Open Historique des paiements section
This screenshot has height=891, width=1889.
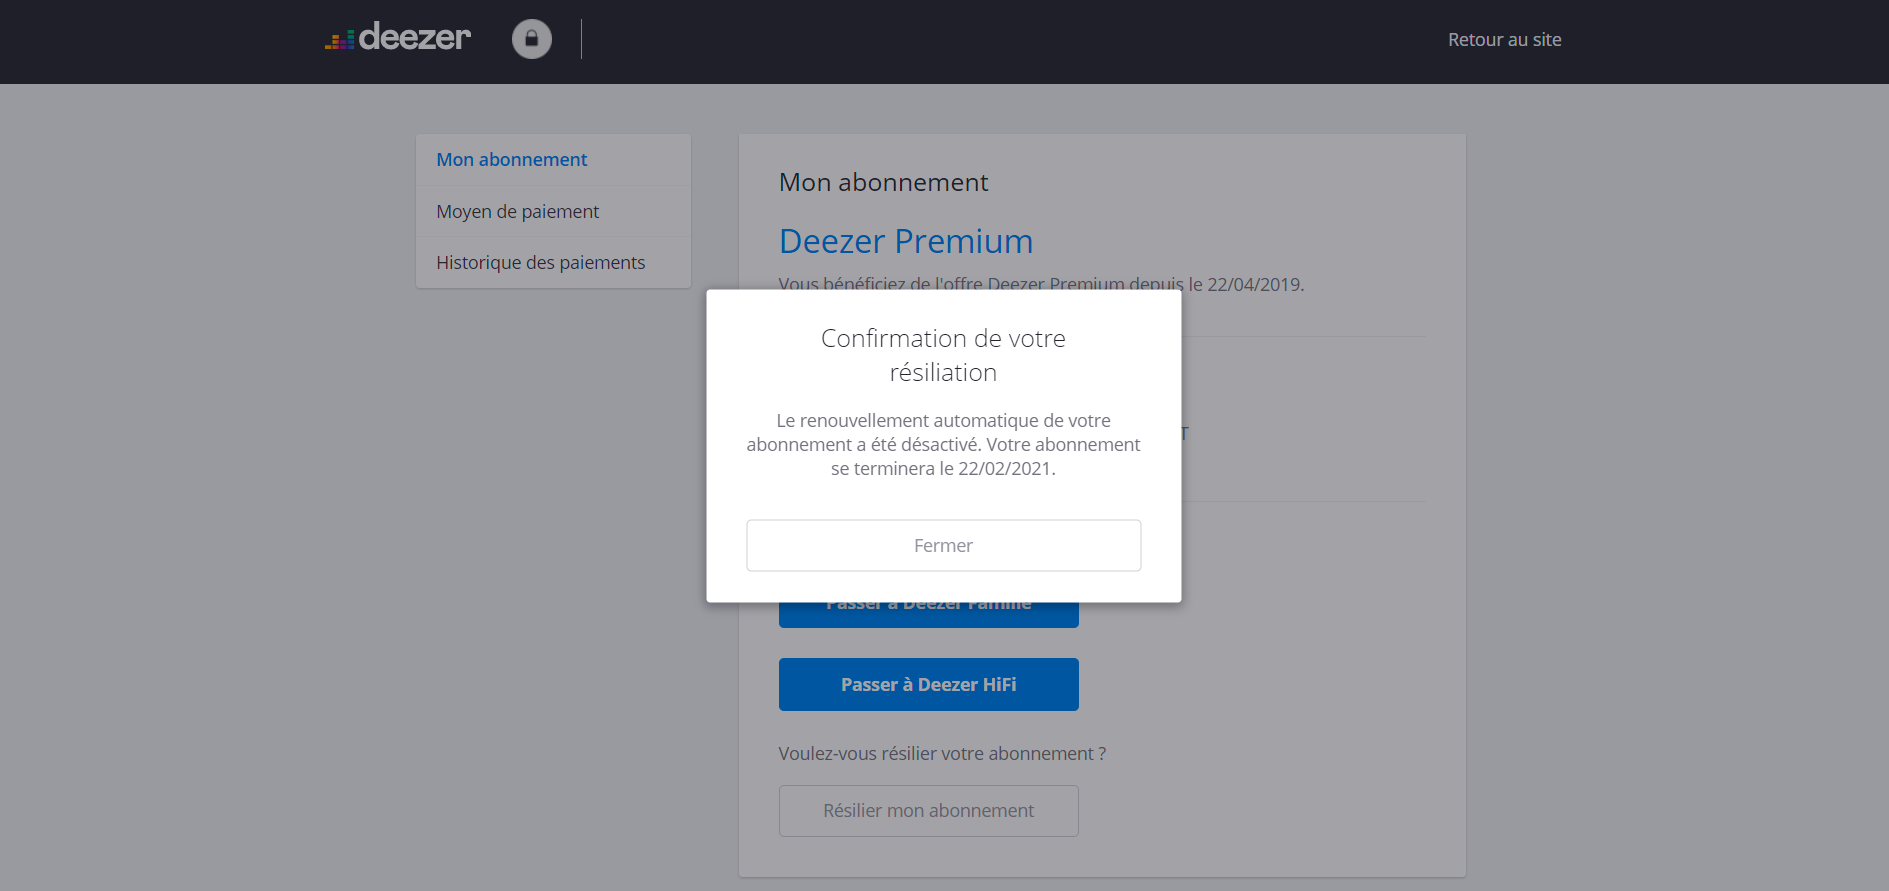(x=541, y=263)
